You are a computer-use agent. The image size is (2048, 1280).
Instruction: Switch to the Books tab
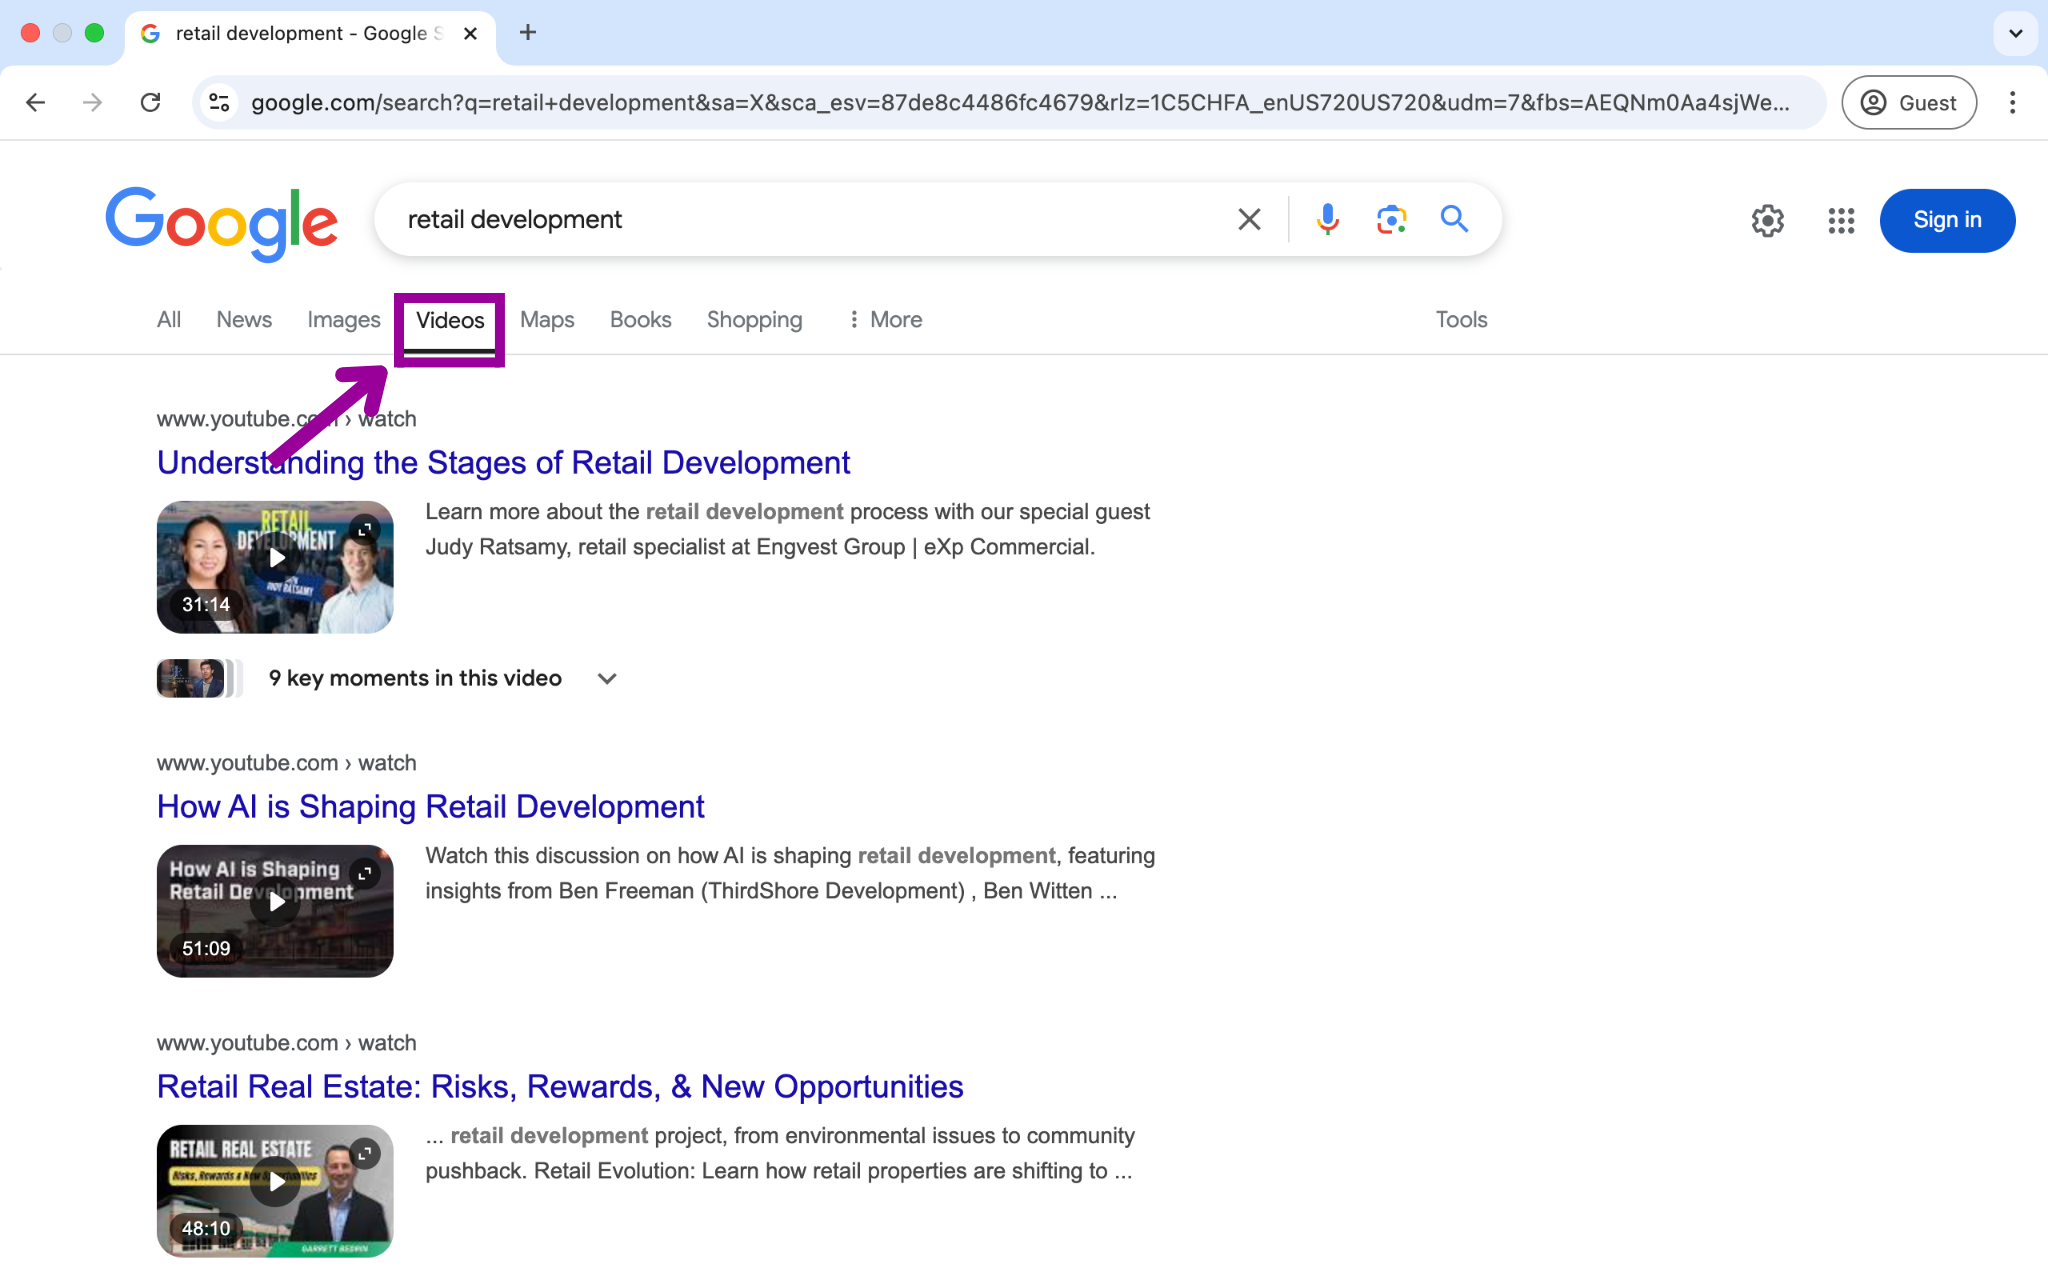(640, 320)
